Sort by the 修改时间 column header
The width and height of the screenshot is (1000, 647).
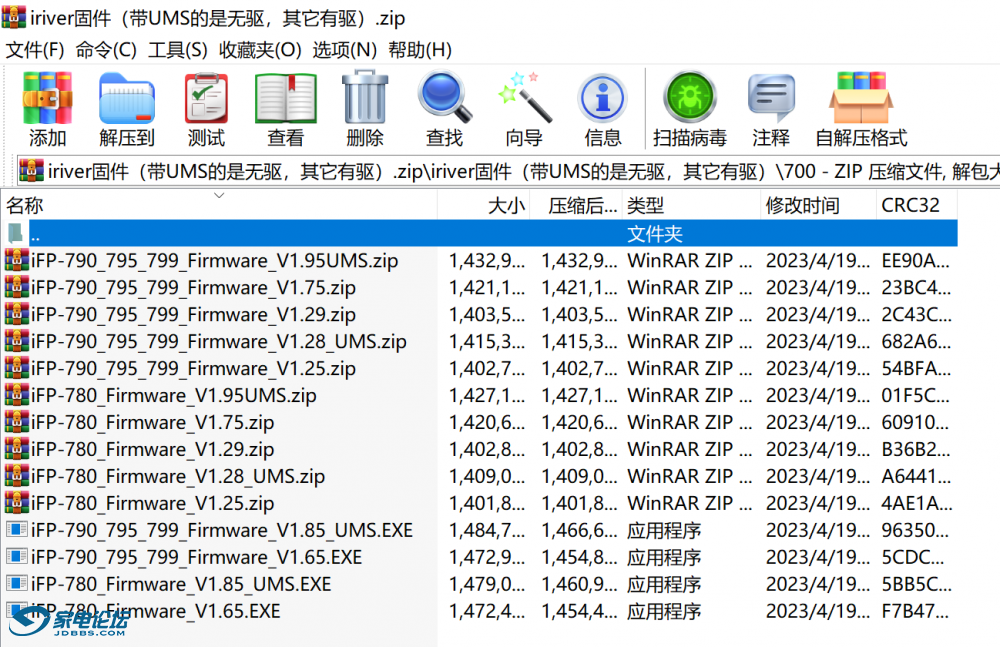tap(818, 205)
